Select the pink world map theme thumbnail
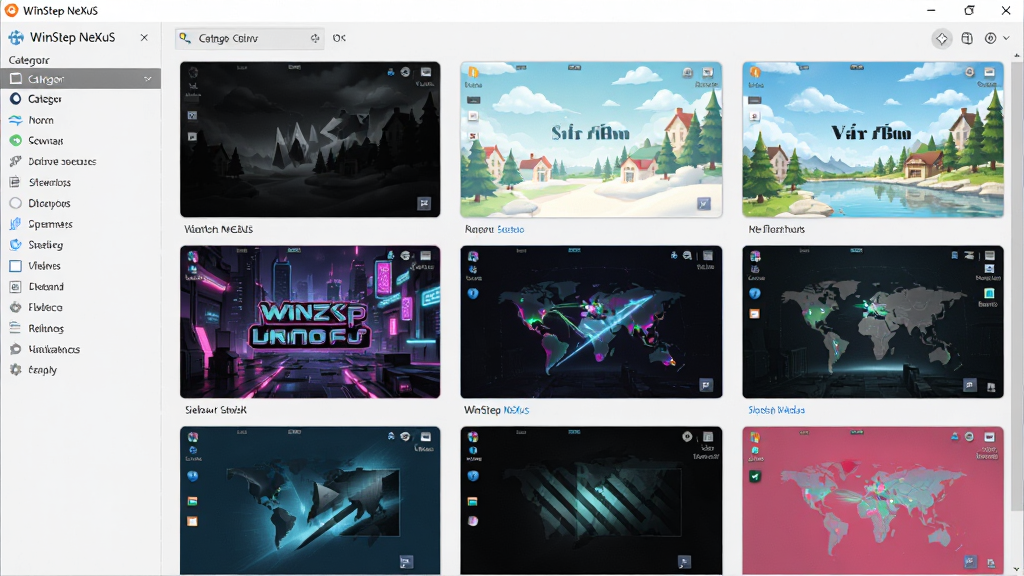Screen dimensions: 1024x576 [872, 501]
